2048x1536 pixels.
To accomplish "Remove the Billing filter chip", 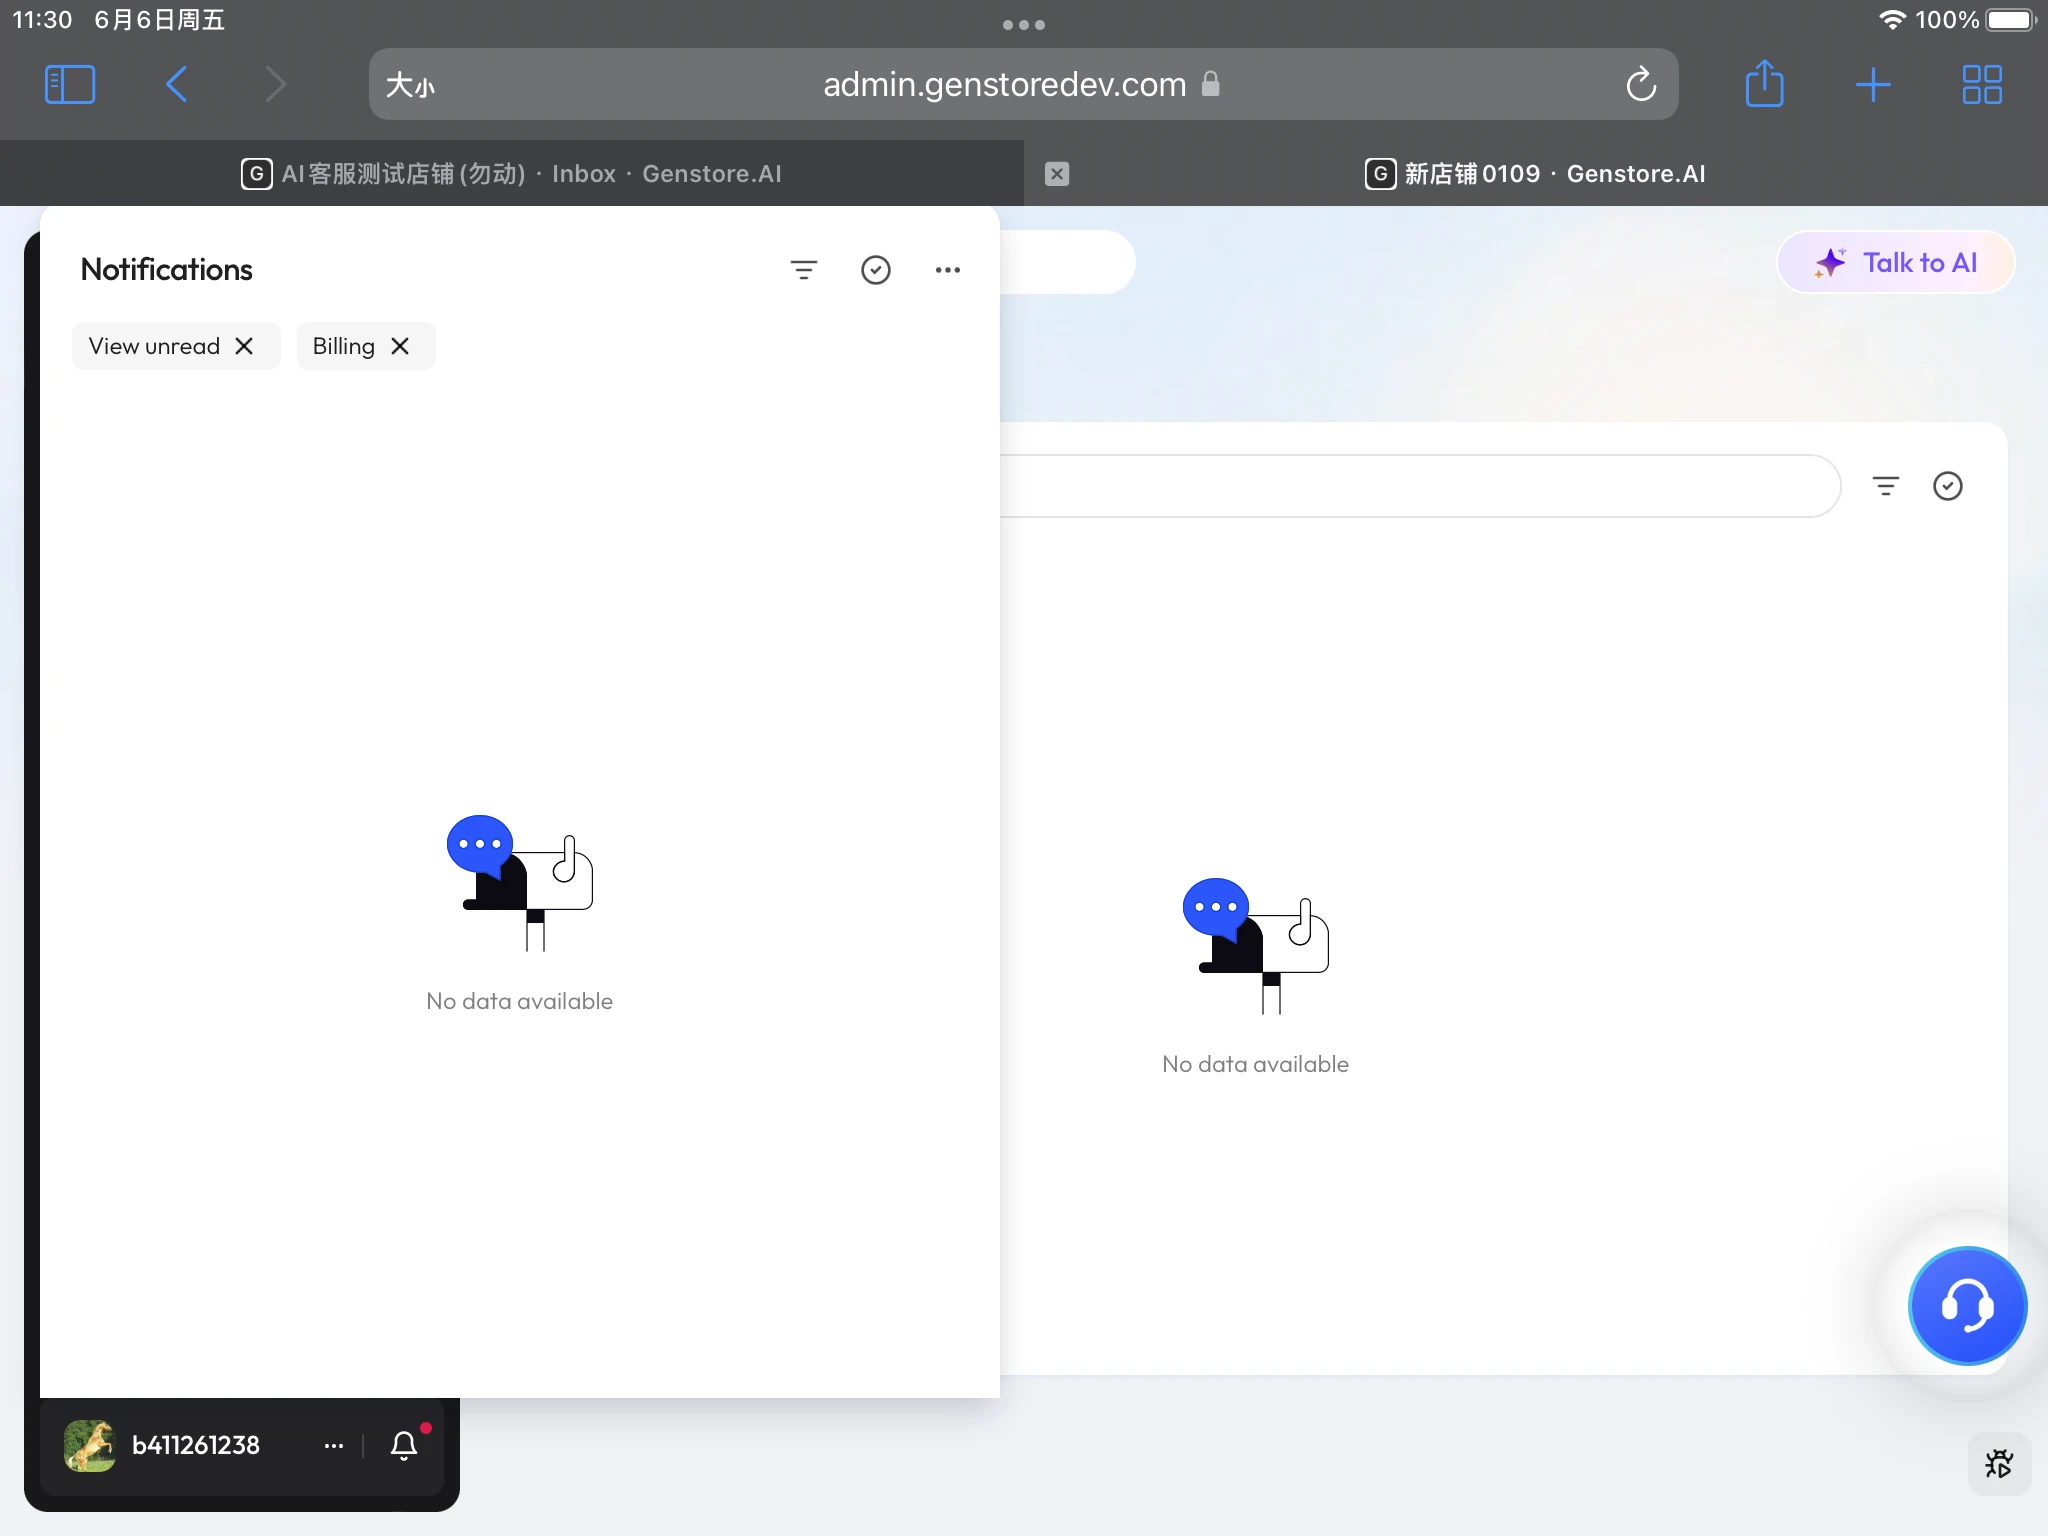I will tap(400, 346).
